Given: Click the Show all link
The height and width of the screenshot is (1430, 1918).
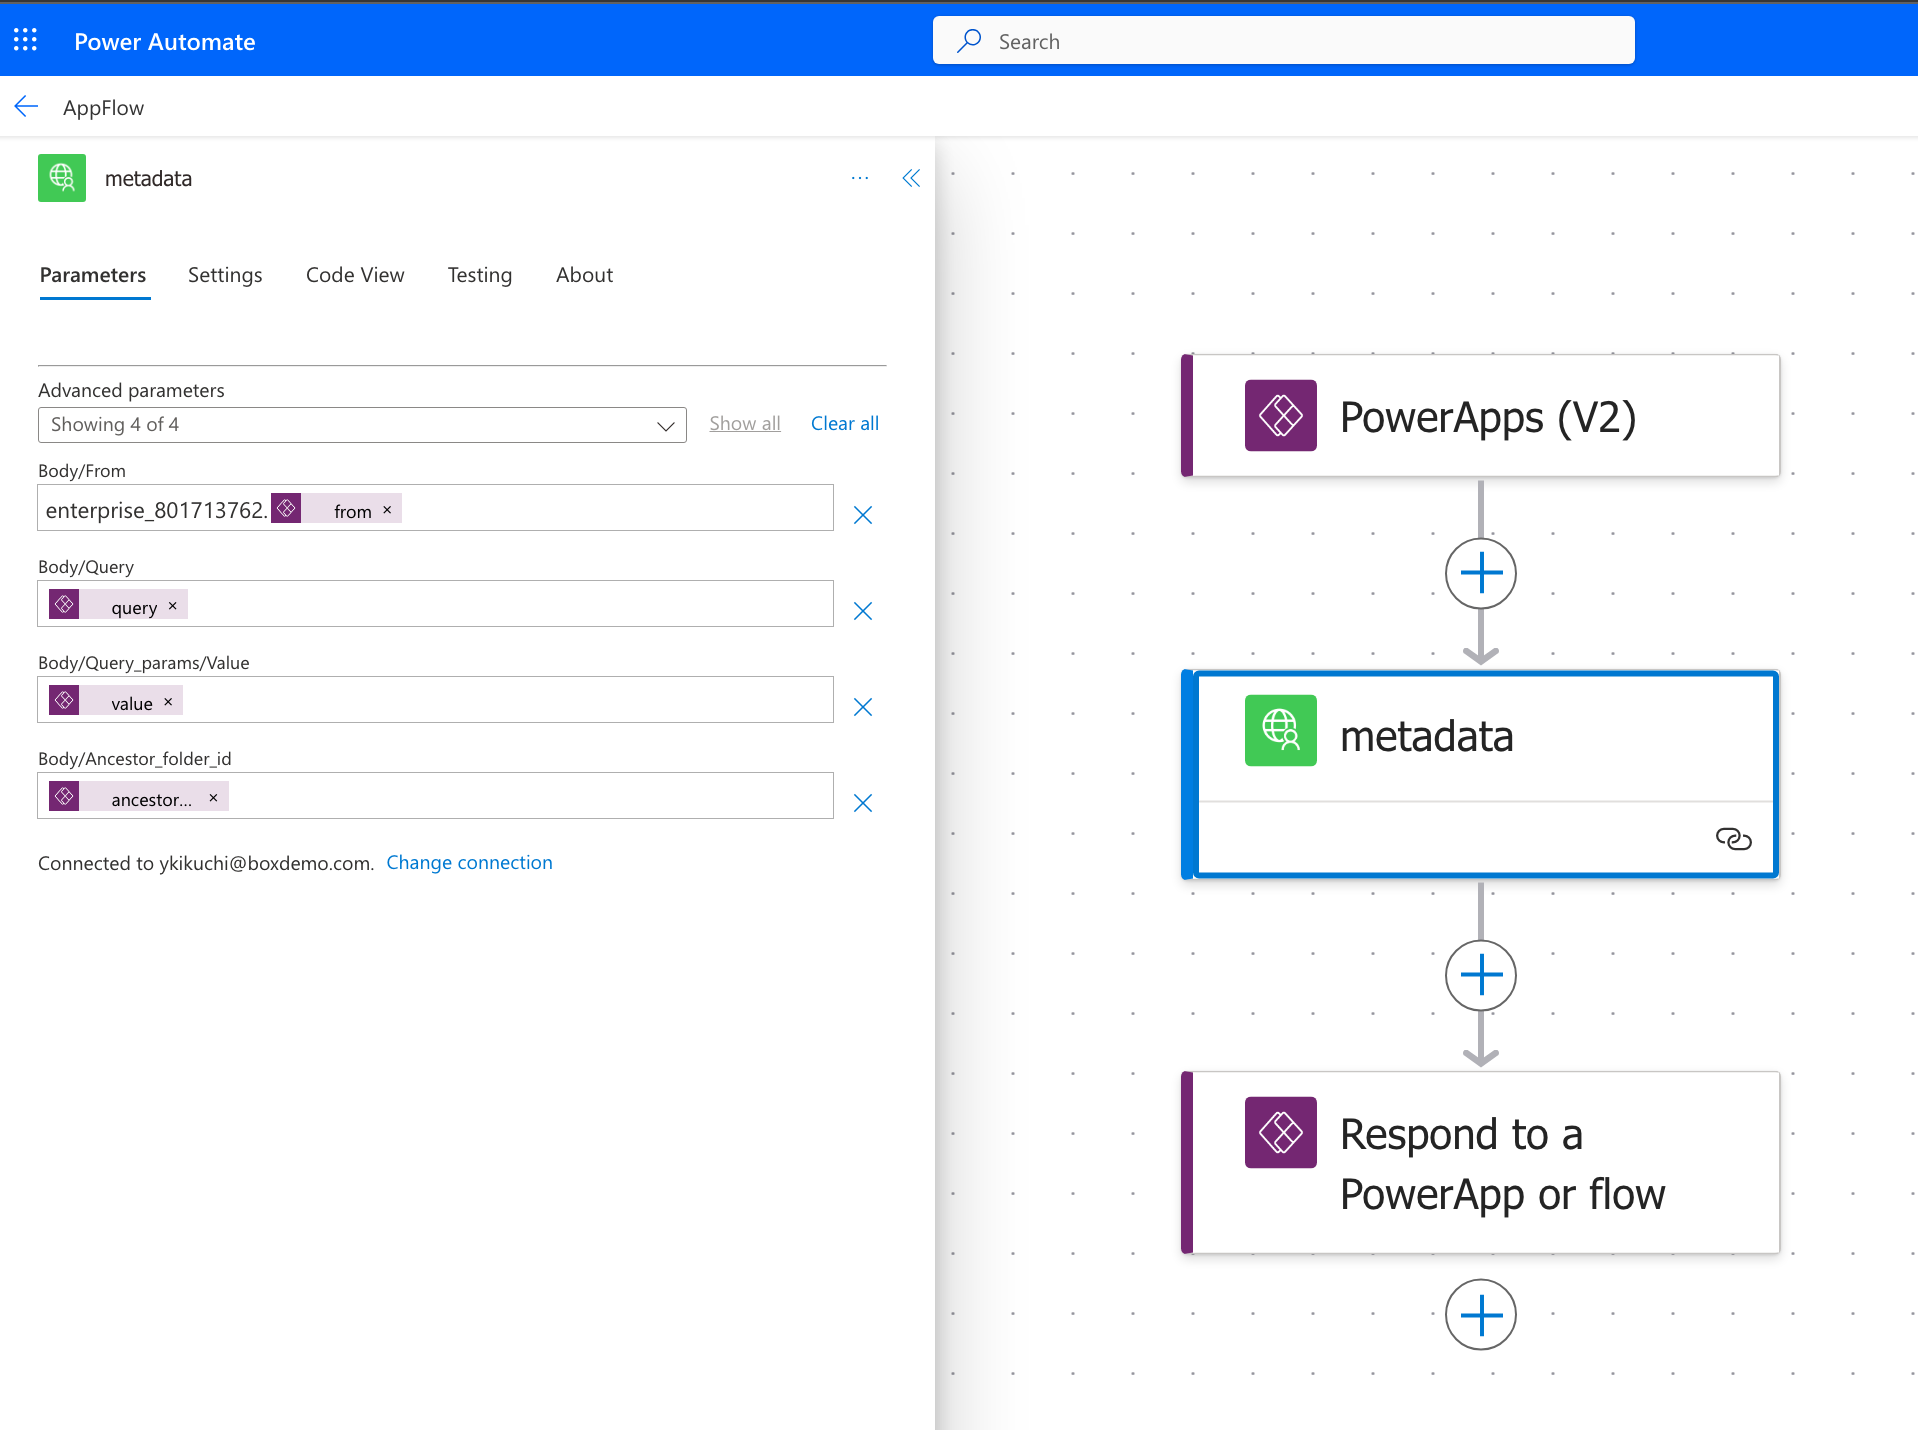Looking at the screenshot, I should pos(745,423).
